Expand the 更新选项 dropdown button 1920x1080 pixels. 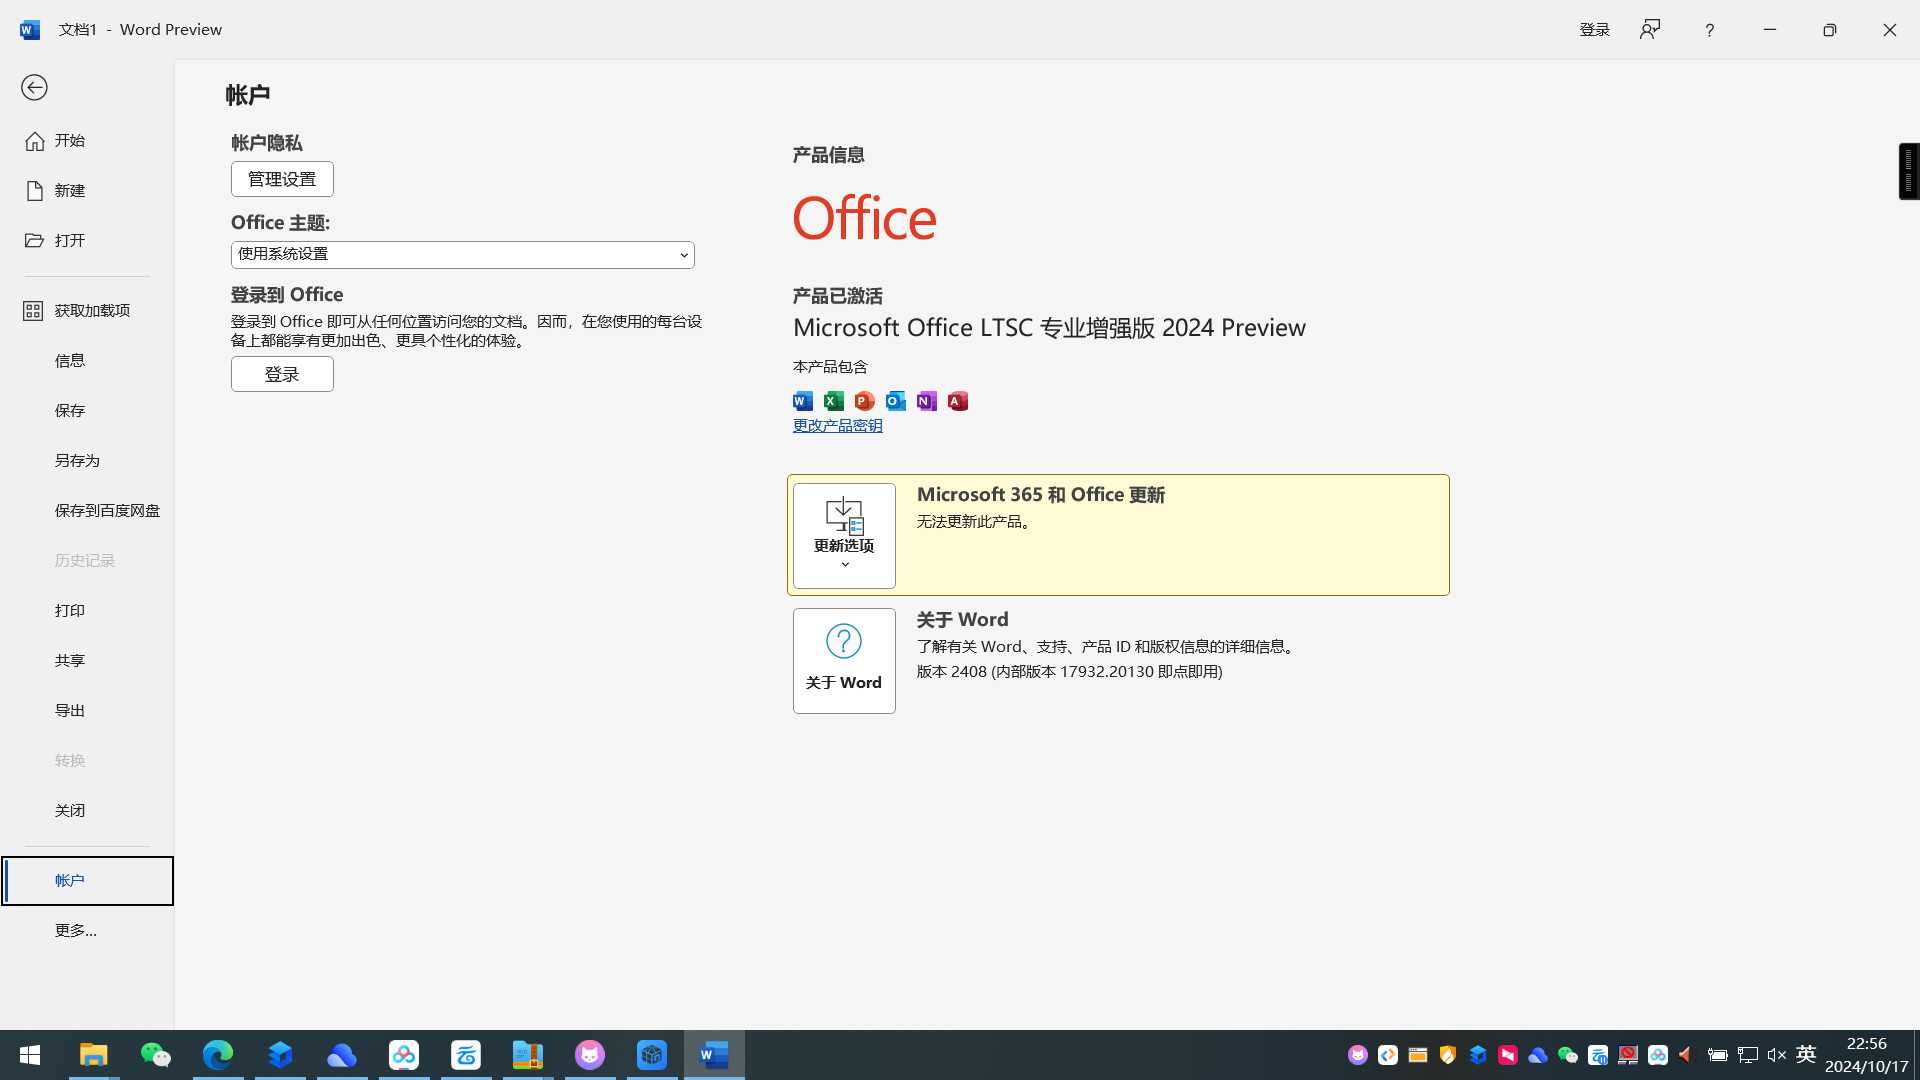[844, 536]
